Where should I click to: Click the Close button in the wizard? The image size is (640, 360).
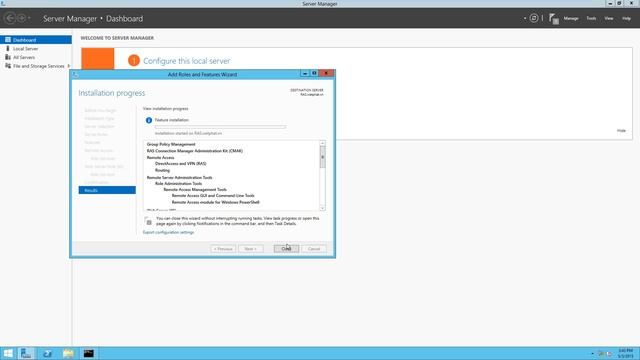[286, 249]
